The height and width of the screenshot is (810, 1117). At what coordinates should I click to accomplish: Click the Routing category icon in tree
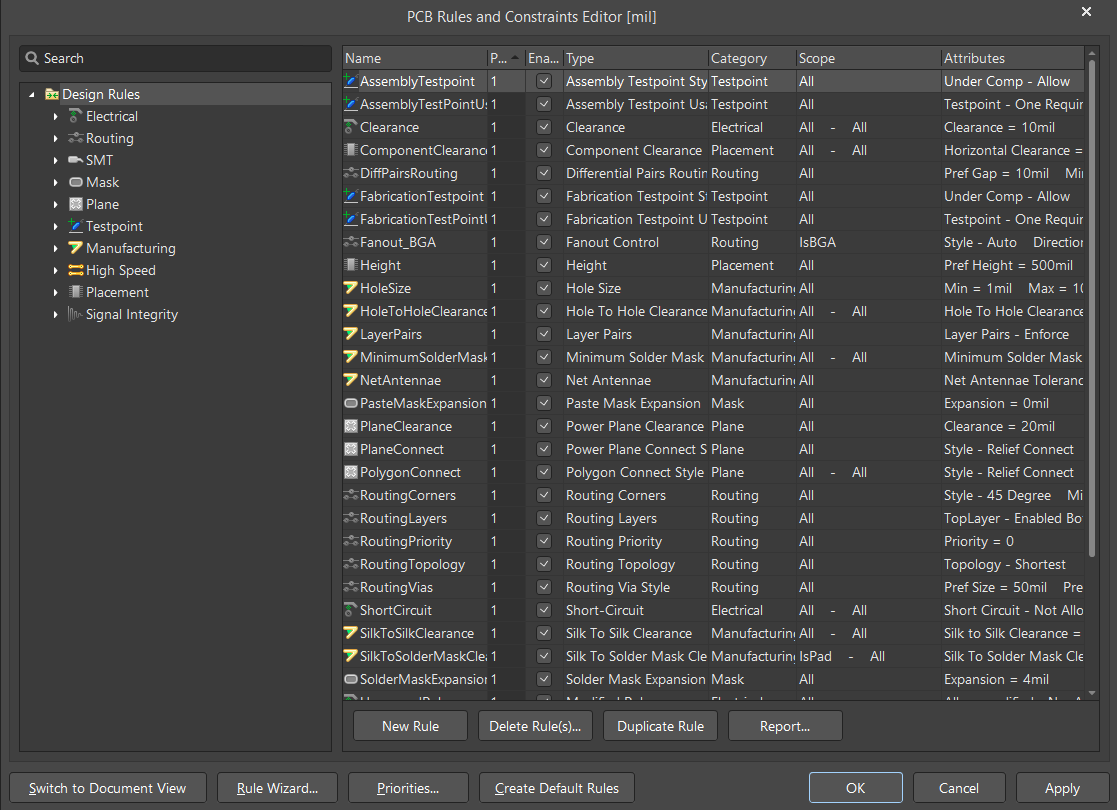[x=76, y=138]
